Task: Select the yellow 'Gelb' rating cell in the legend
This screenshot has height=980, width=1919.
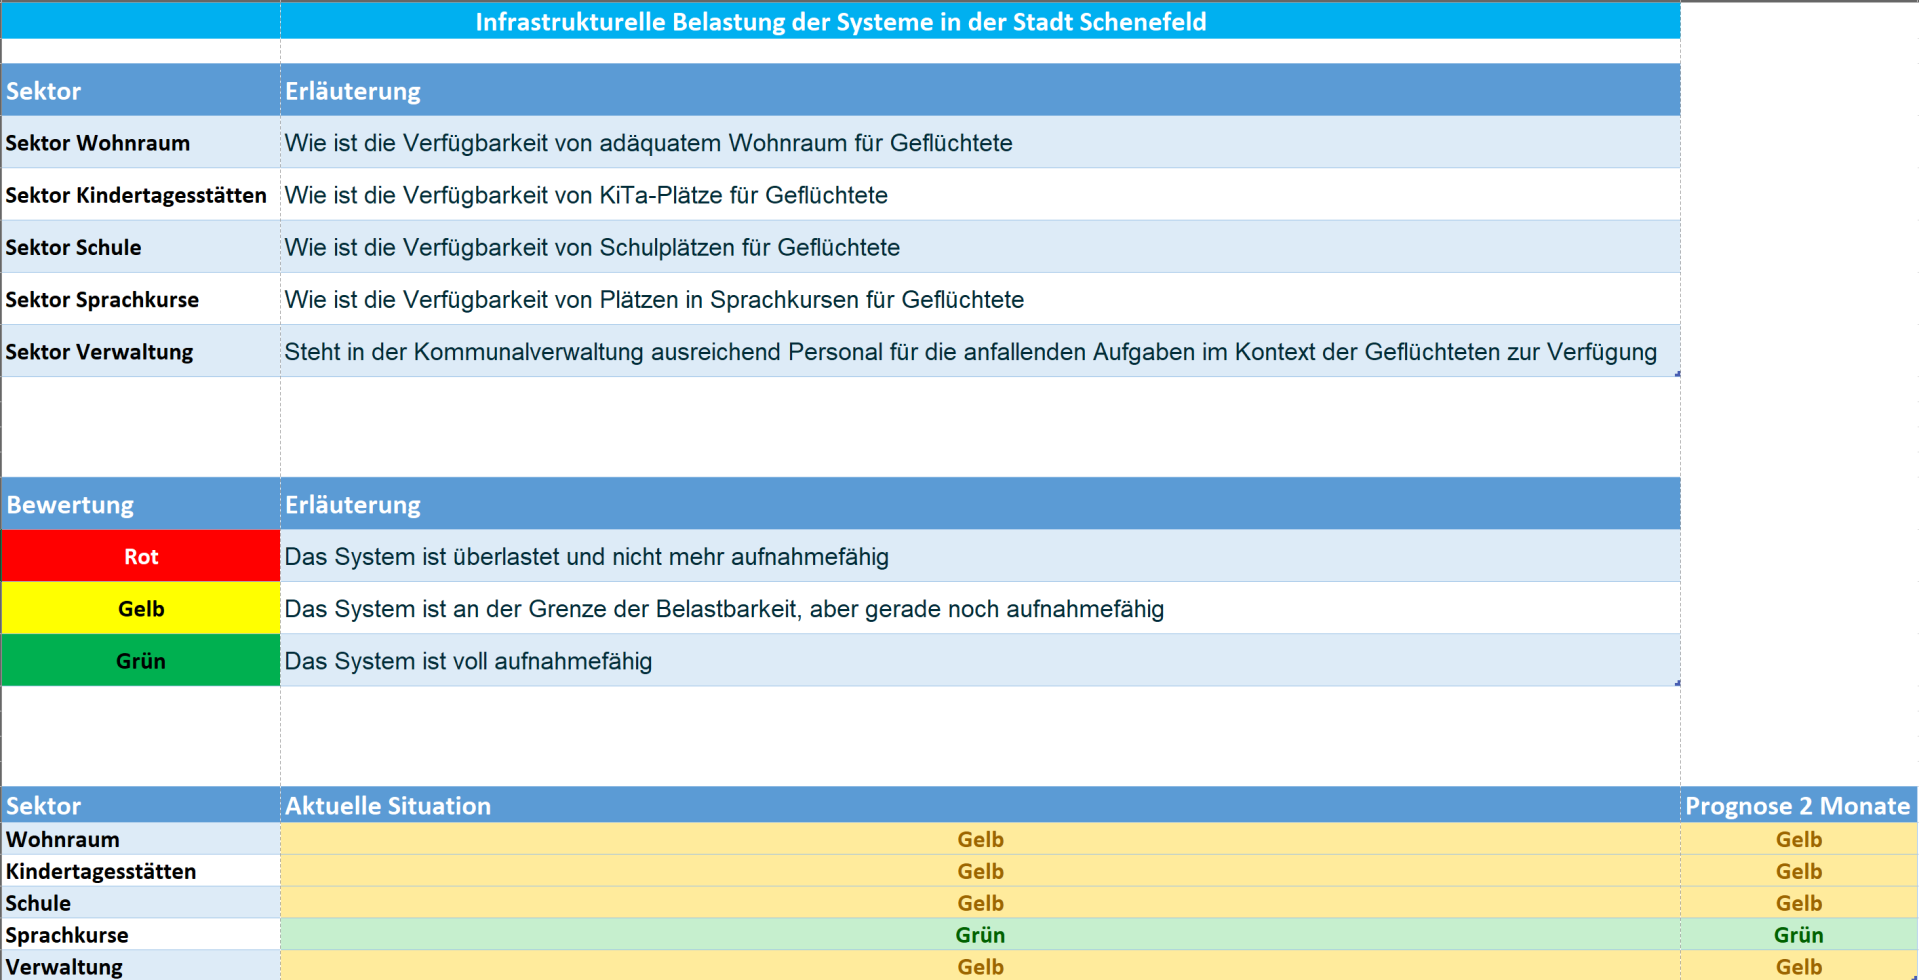Action: tap(141, 608)
